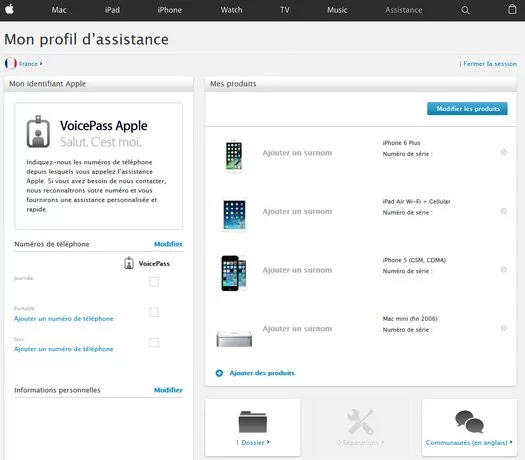The image size is (525, 460).
Task: Open Communautés (en anglais) link
Action: pos(469,443)
